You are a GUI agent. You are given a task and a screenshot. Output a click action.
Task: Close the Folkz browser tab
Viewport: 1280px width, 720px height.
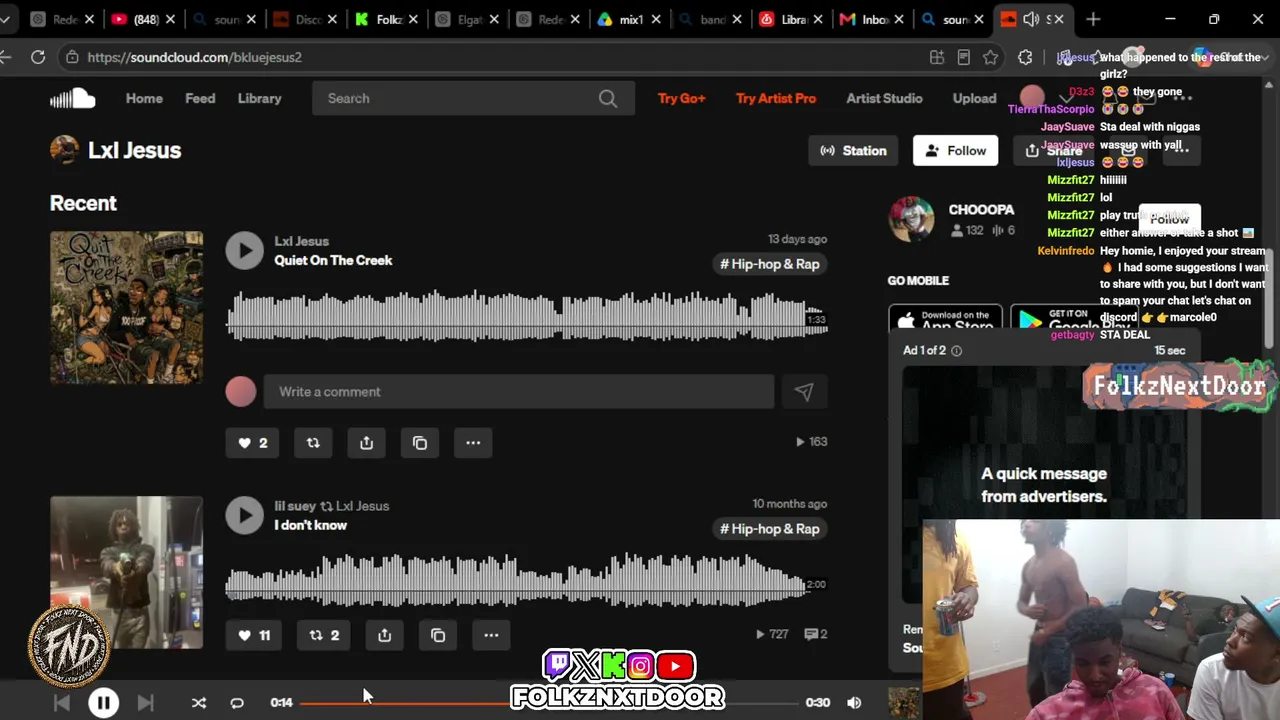(412, 19)
